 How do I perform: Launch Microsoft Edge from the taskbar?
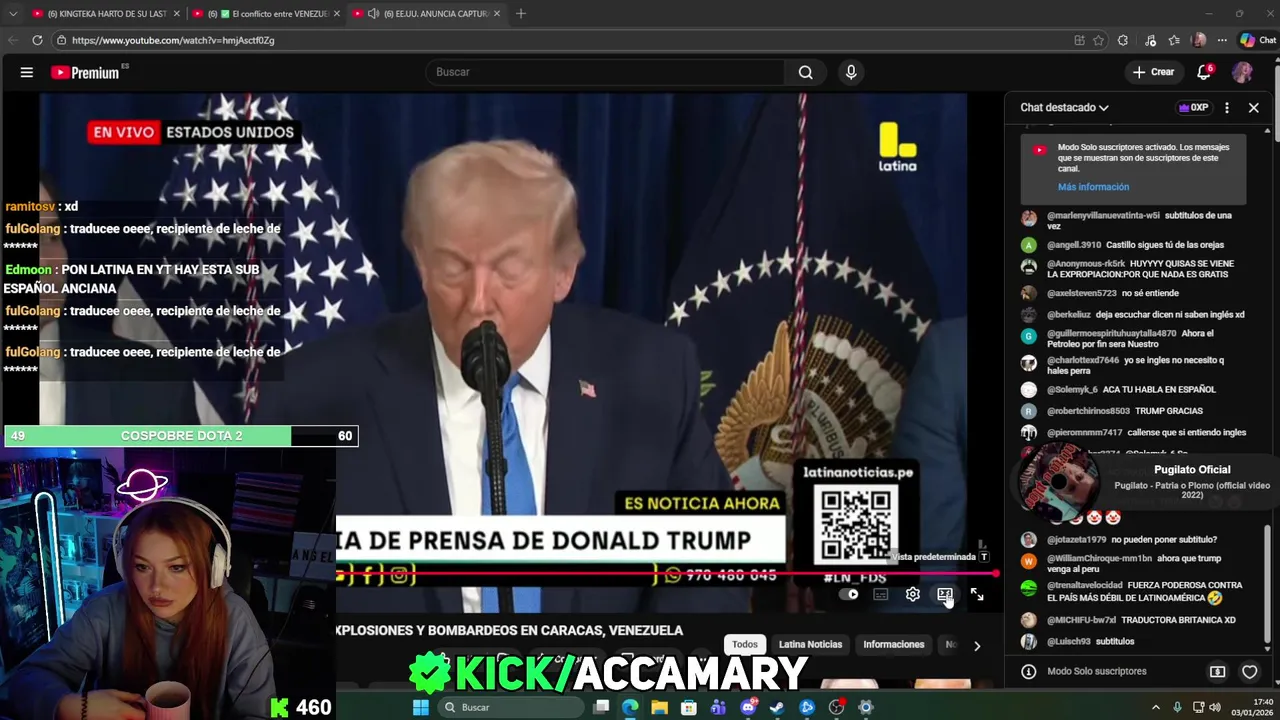coord(630,707)
